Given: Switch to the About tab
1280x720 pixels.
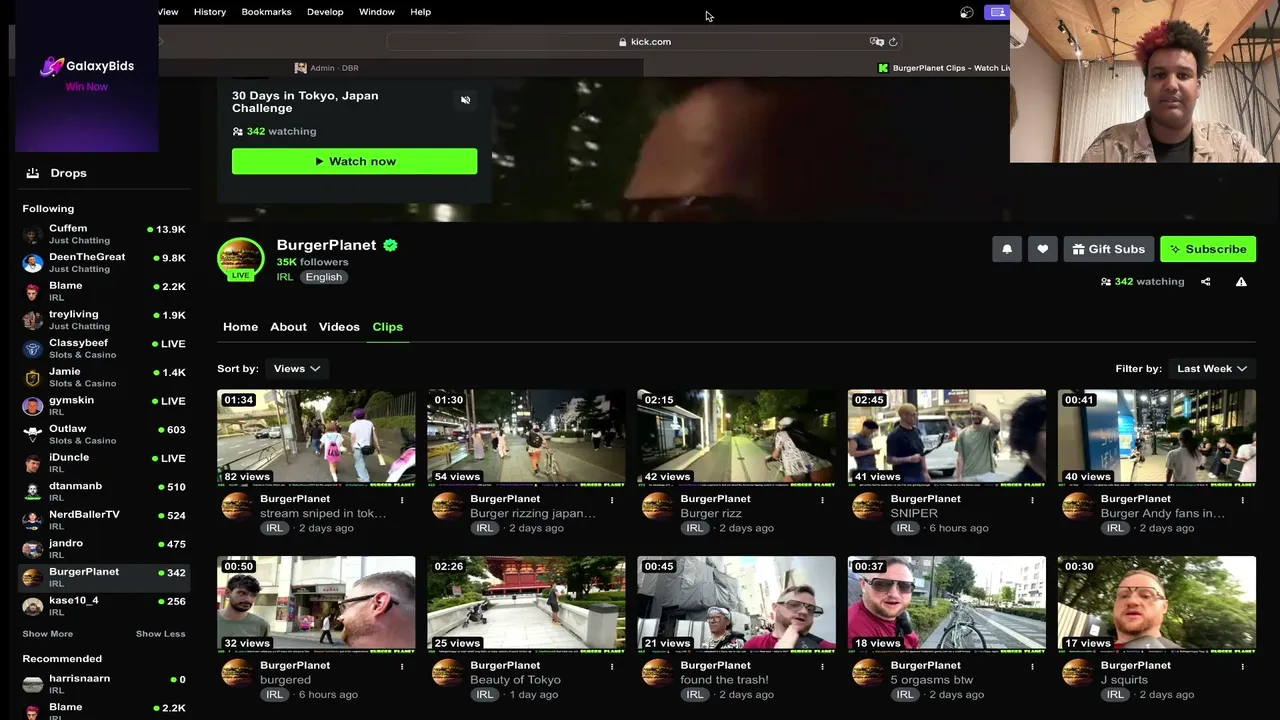Looking at the screenshot, I should (288, 327).
